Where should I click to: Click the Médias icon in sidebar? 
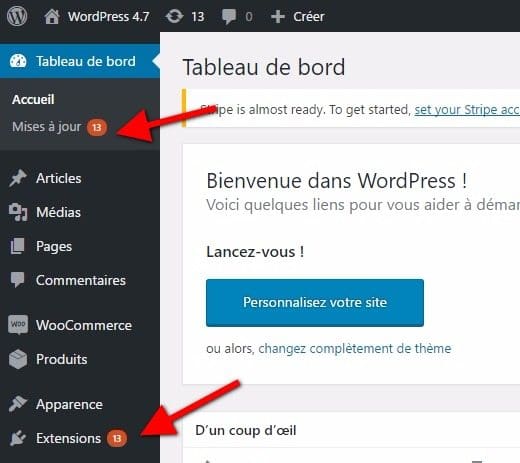click(18, 212)
